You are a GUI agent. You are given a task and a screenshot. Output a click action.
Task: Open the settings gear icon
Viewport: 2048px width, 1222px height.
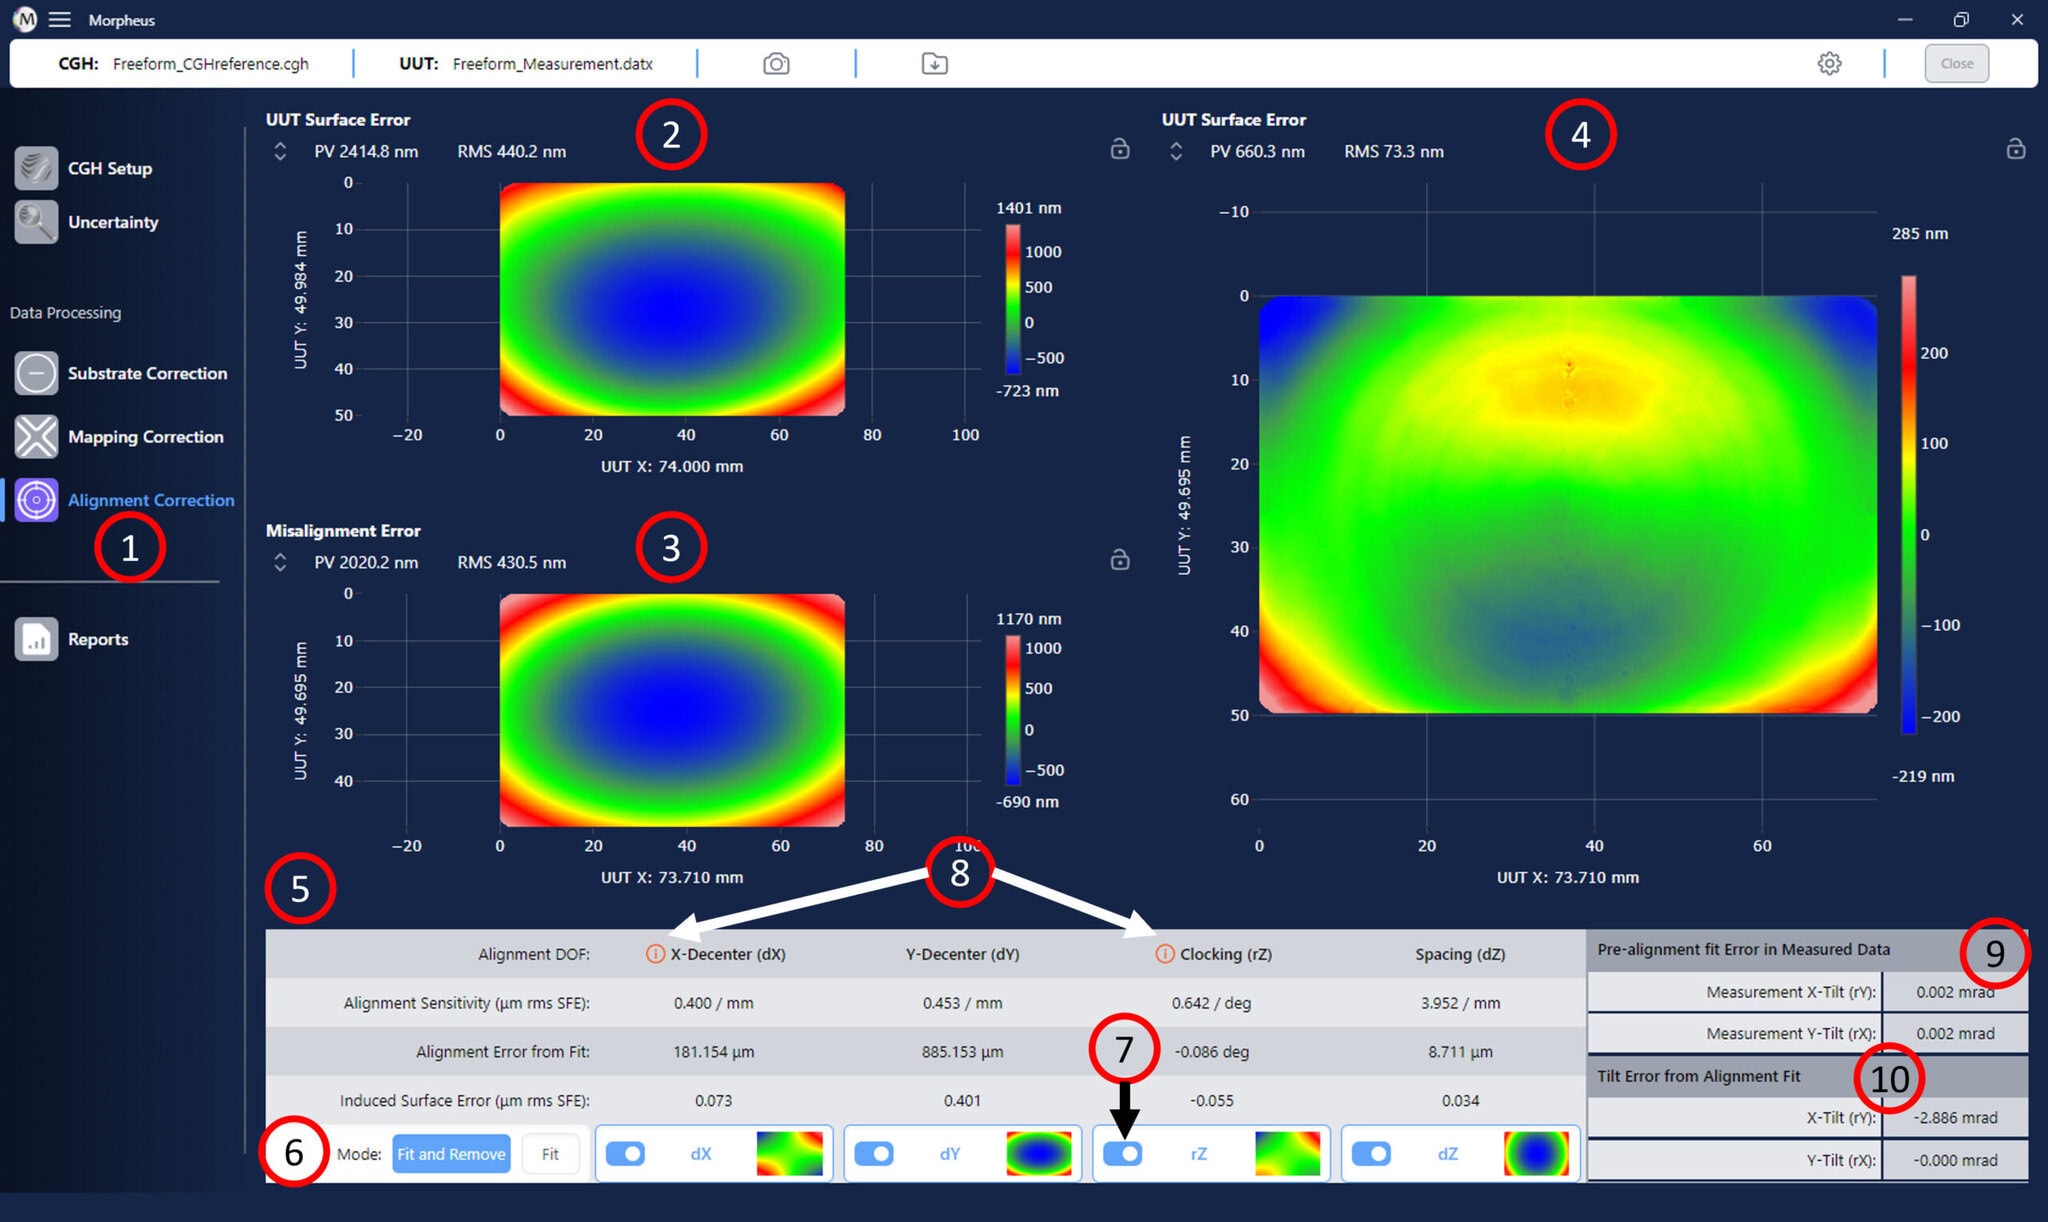1829,64
